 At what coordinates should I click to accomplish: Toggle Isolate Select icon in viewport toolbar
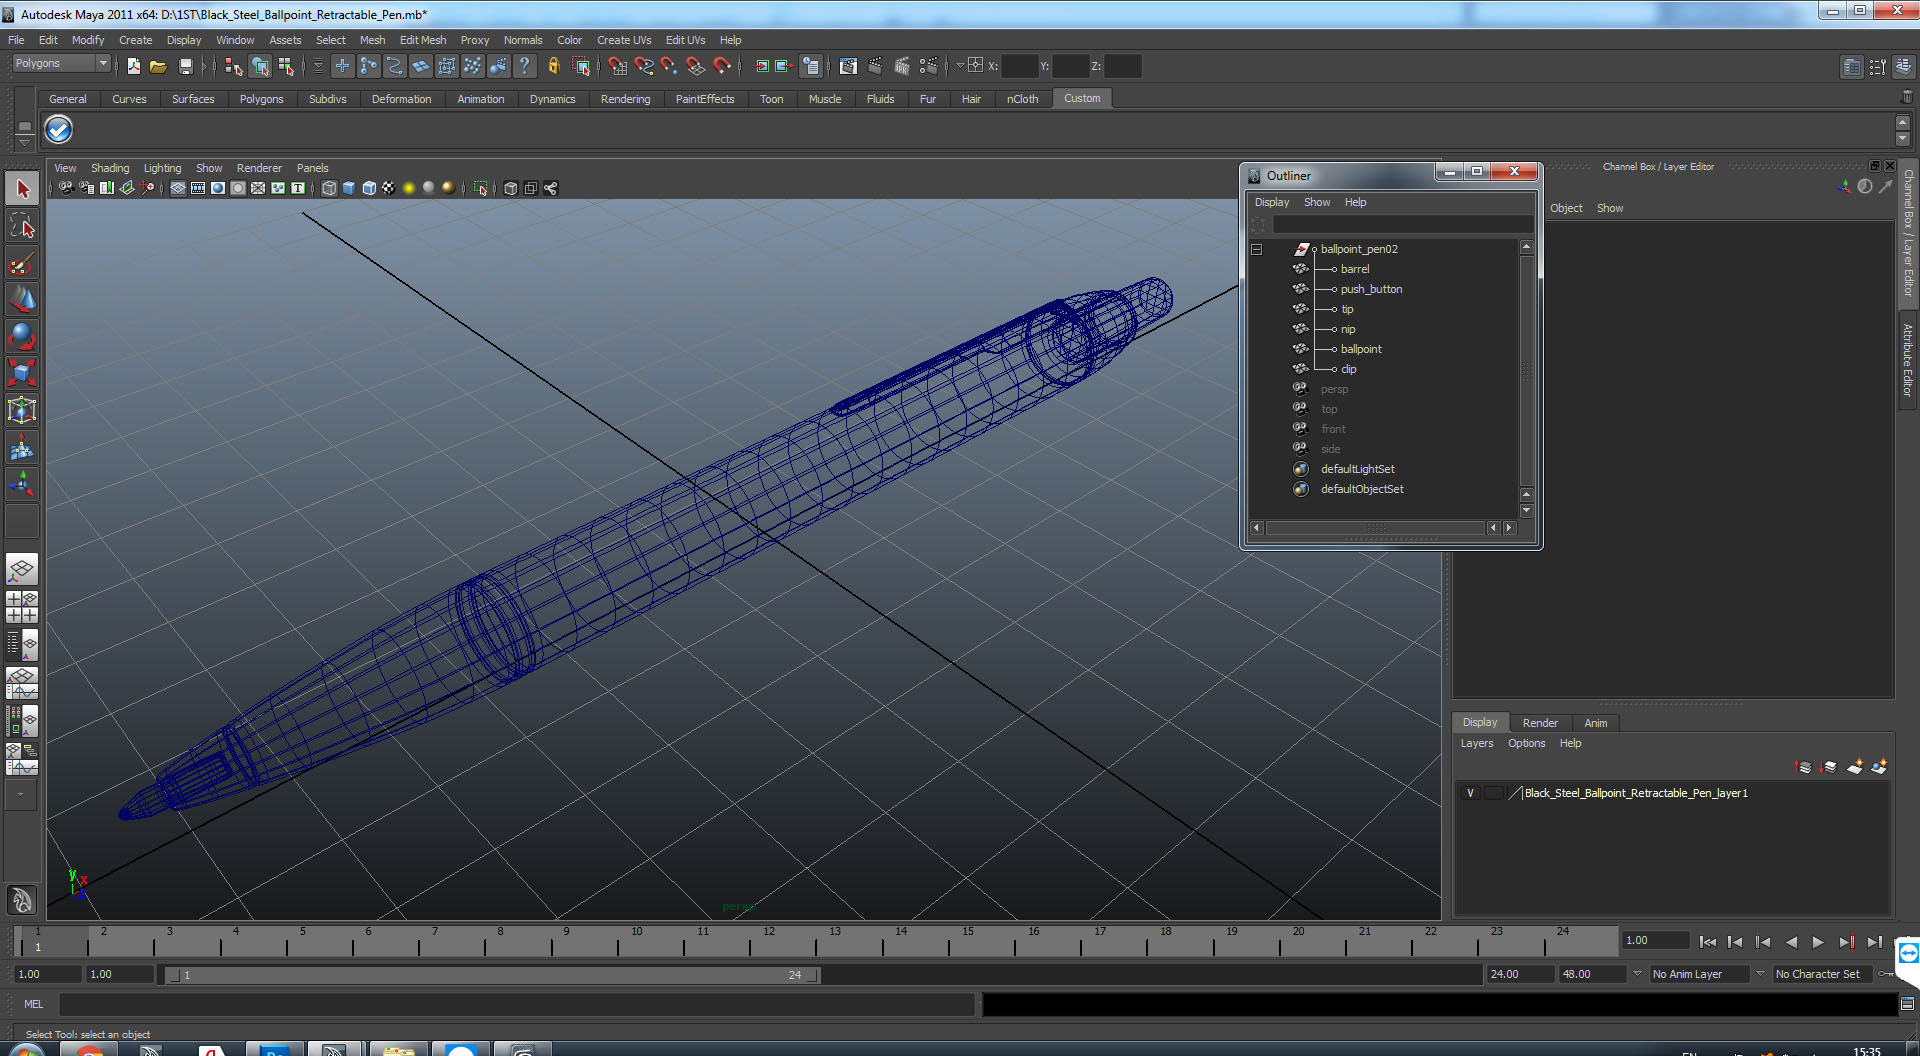click(481, 188)
